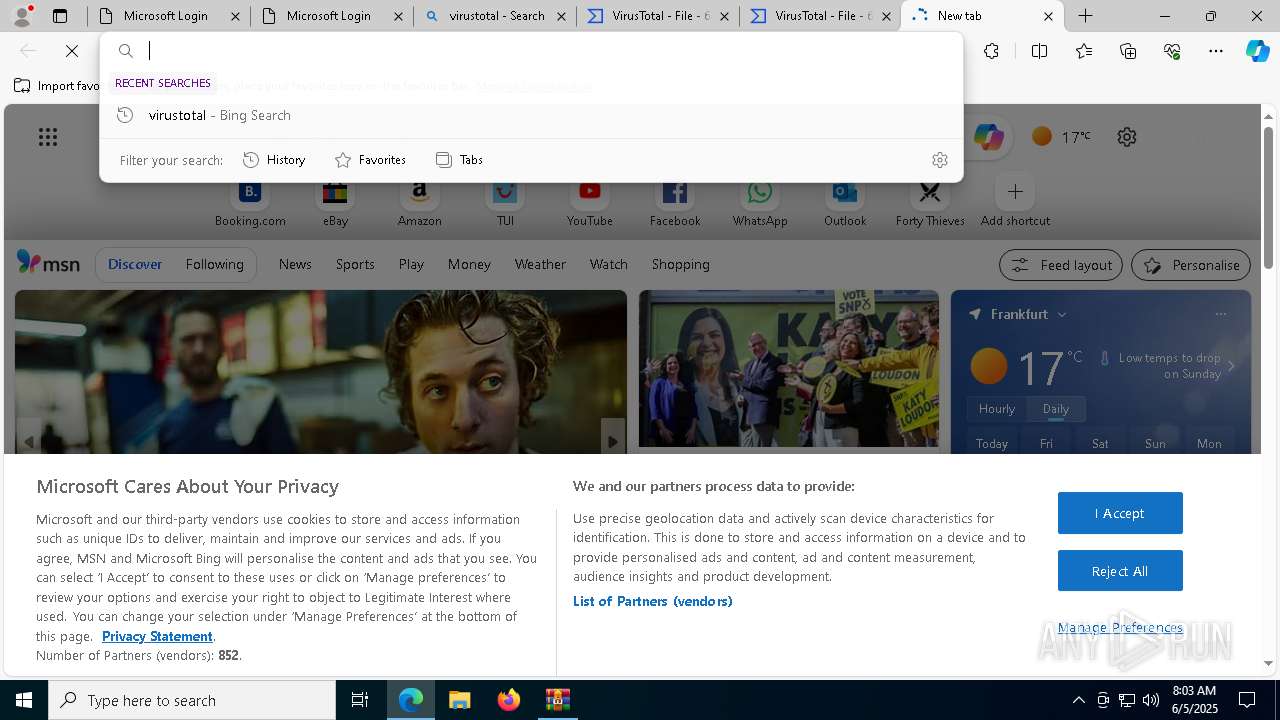Open List of Partners (vendors) link

click(x=652, y=601)
